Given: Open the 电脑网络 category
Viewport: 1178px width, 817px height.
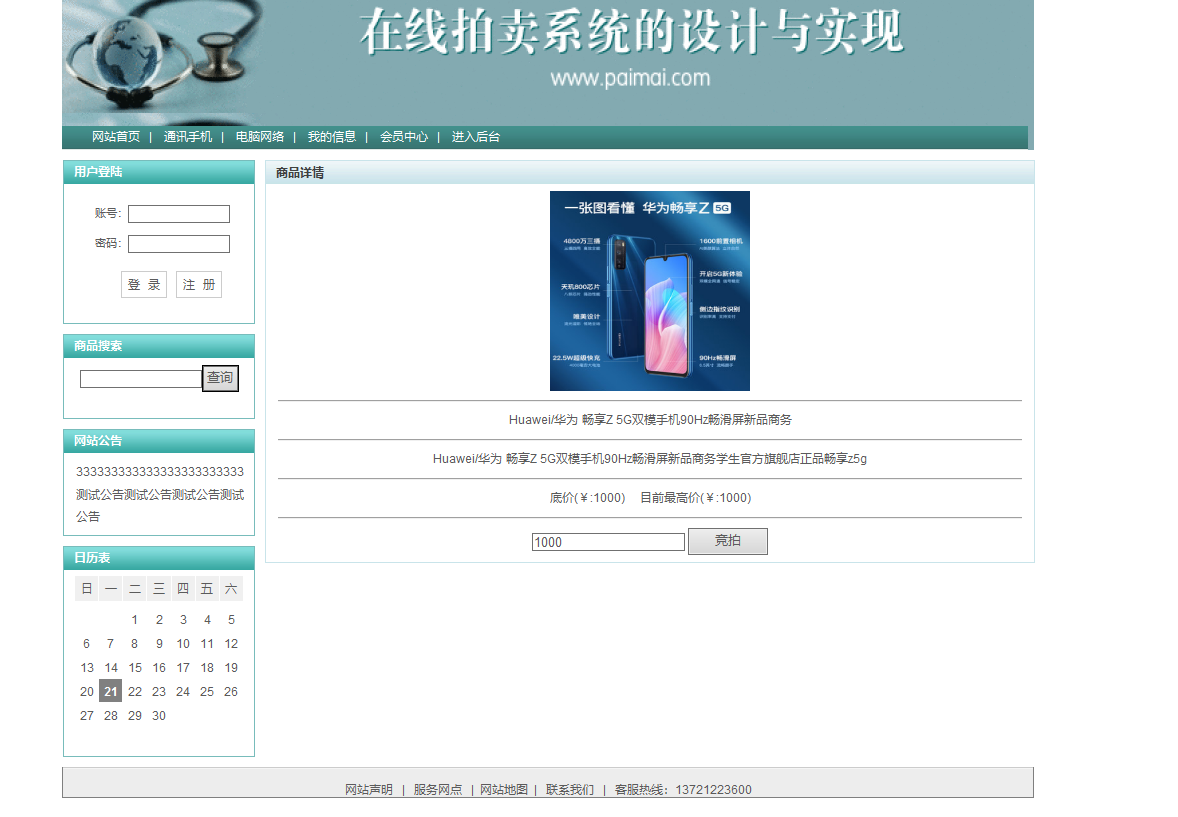Looking at the screenshot, I should (260, 137).
